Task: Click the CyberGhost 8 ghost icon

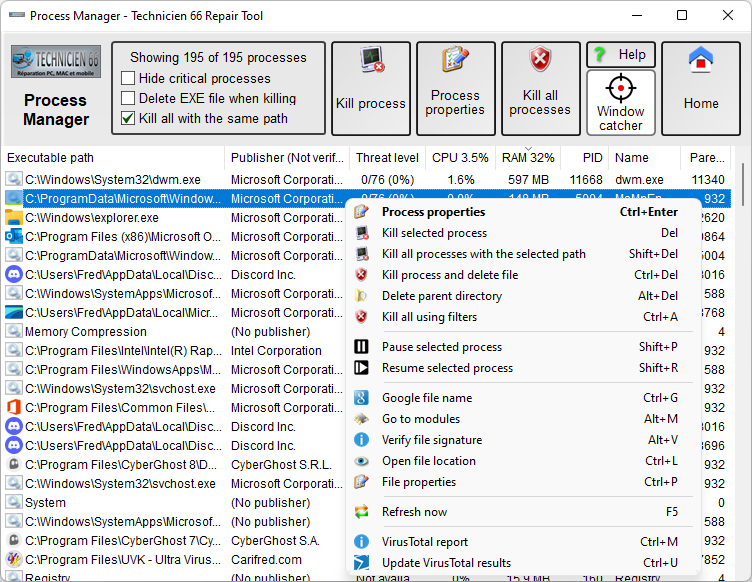Action: pos(13,465)
